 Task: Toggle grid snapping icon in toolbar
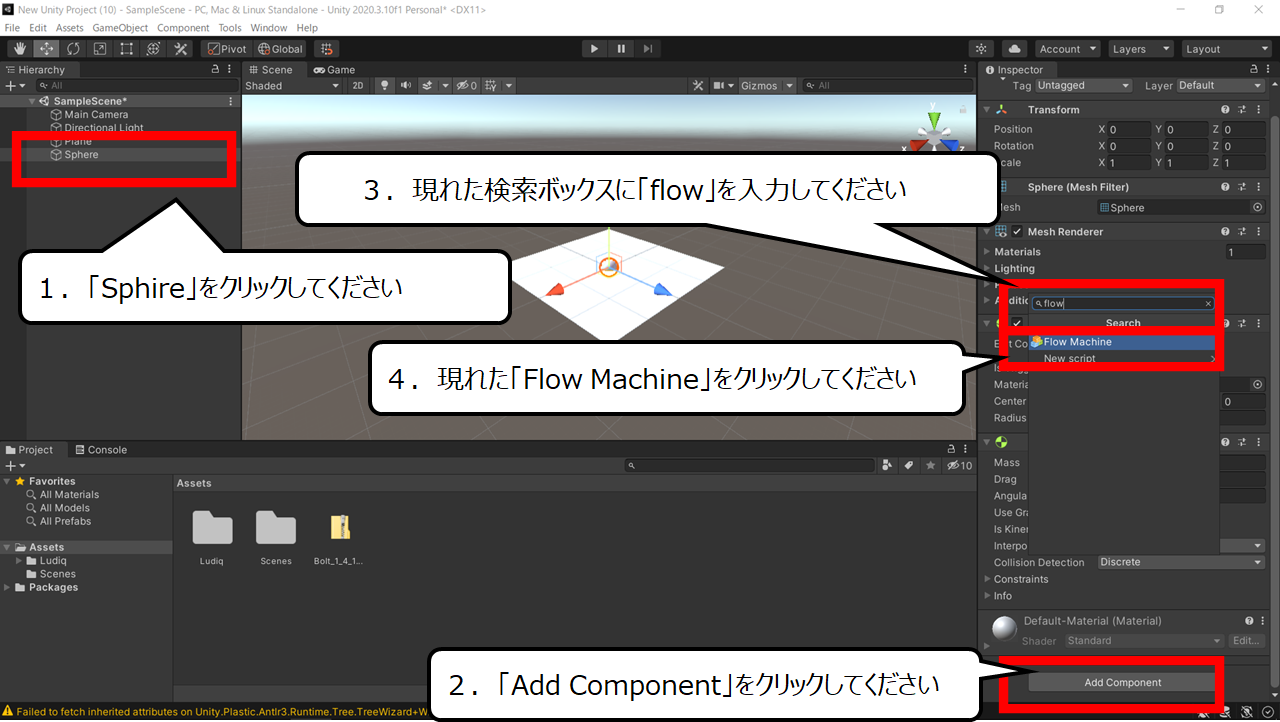click(326, 48)
